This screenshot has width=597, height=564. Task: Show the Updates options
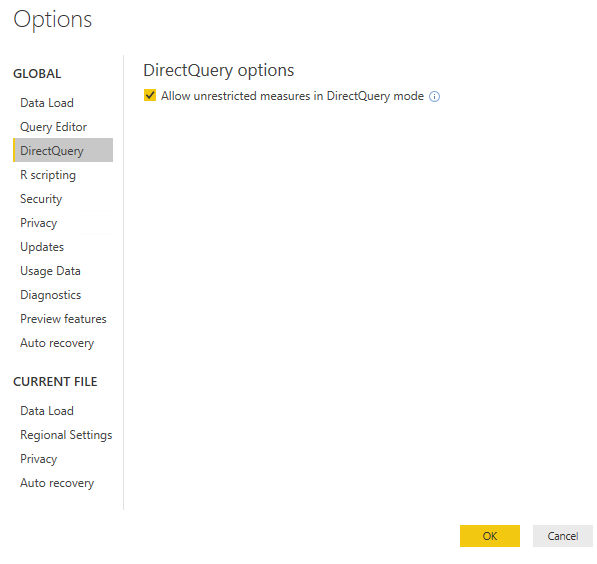click(x=42, y=247)
